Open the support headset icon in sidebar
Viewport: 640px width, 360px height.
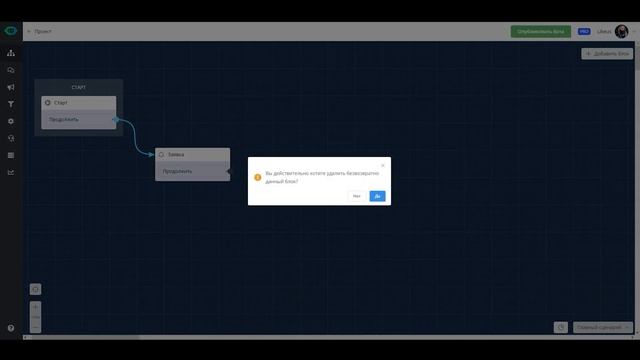pos(11,138)
